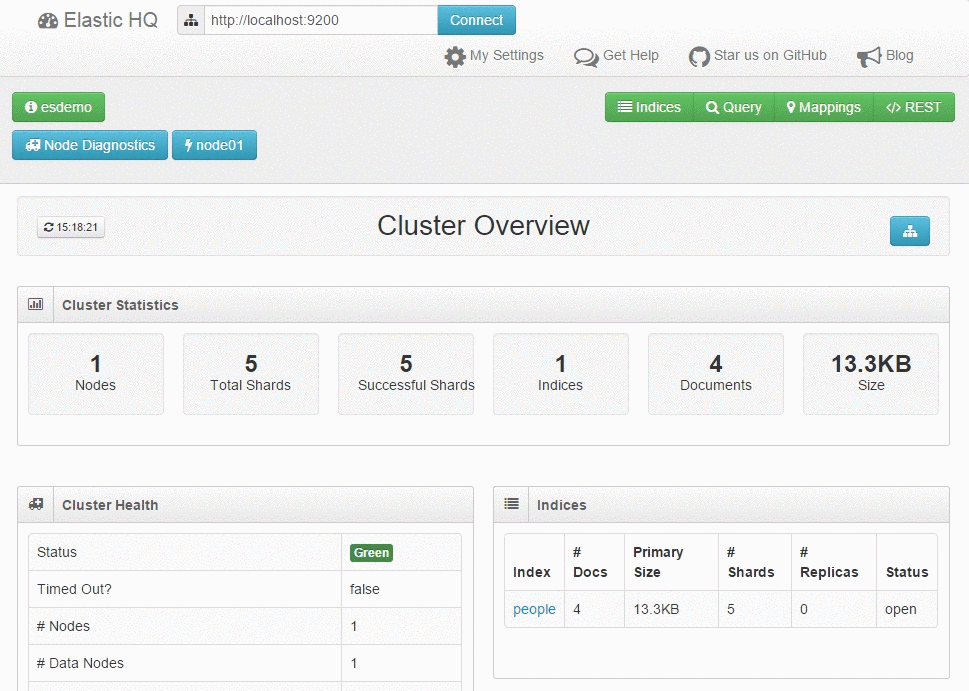Image resolution: width=969 pixels, height=691 pixels.
Task: Open the Query menu item
Action: (x=734, y=107)
